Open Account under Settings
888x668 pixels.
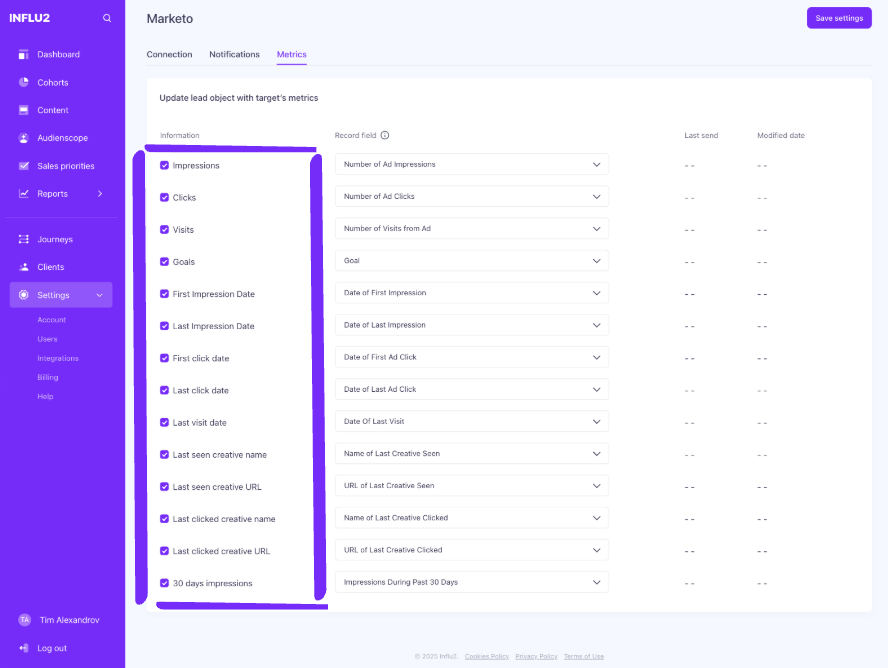[52, 320]
